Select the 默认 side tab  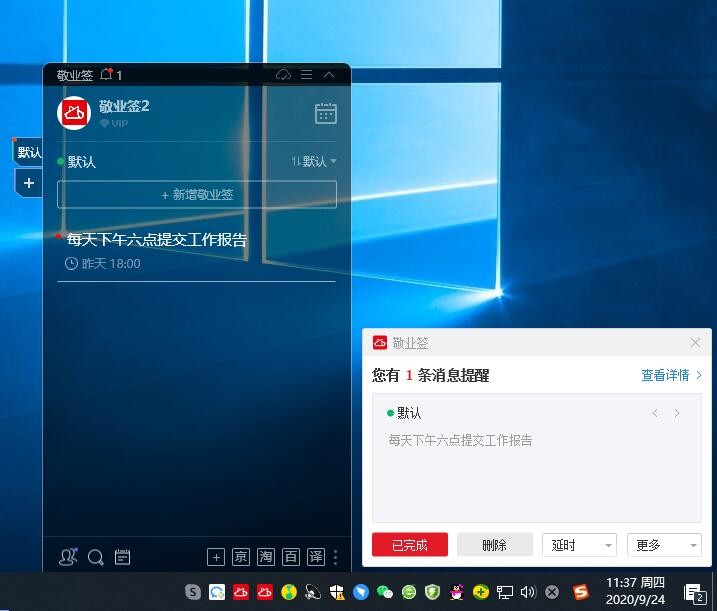[28, 152]
